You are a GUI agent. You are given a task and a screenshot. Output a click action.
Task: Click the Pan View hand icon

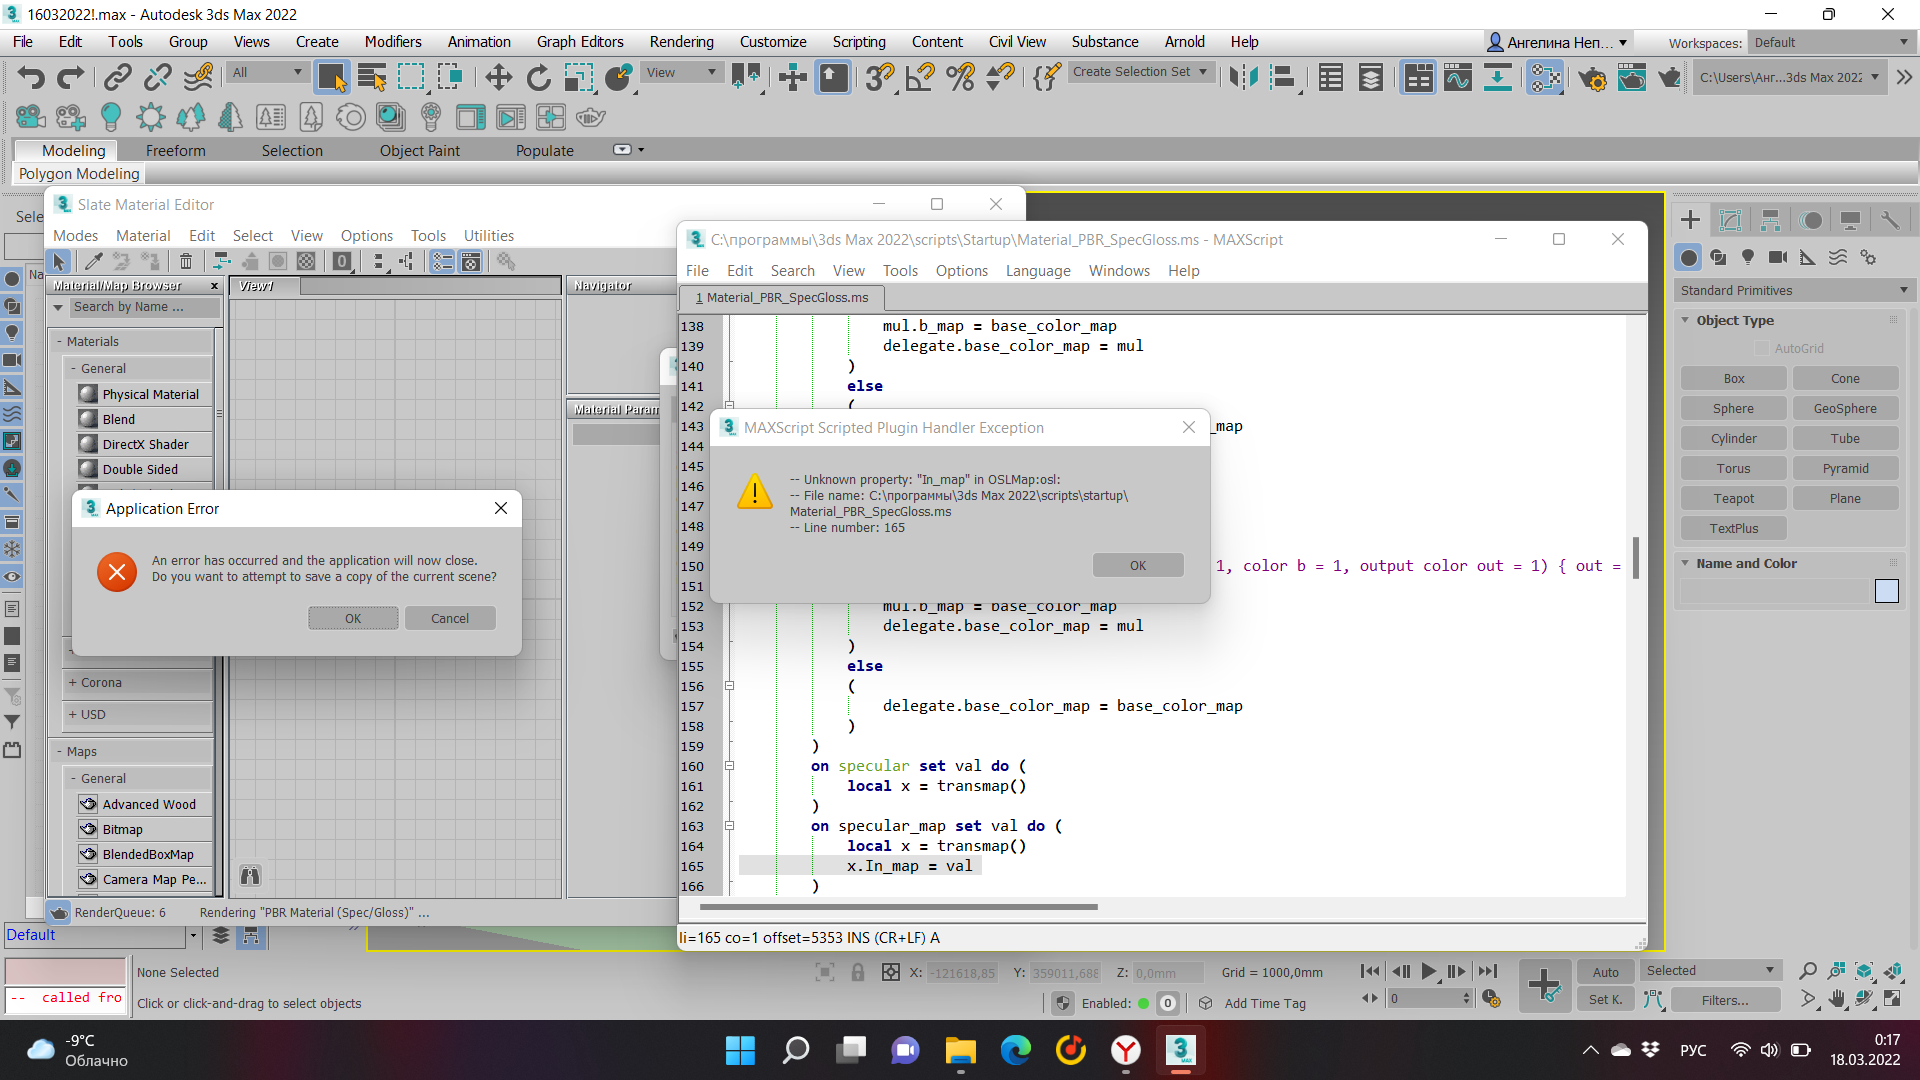(x=1836, y=999)
